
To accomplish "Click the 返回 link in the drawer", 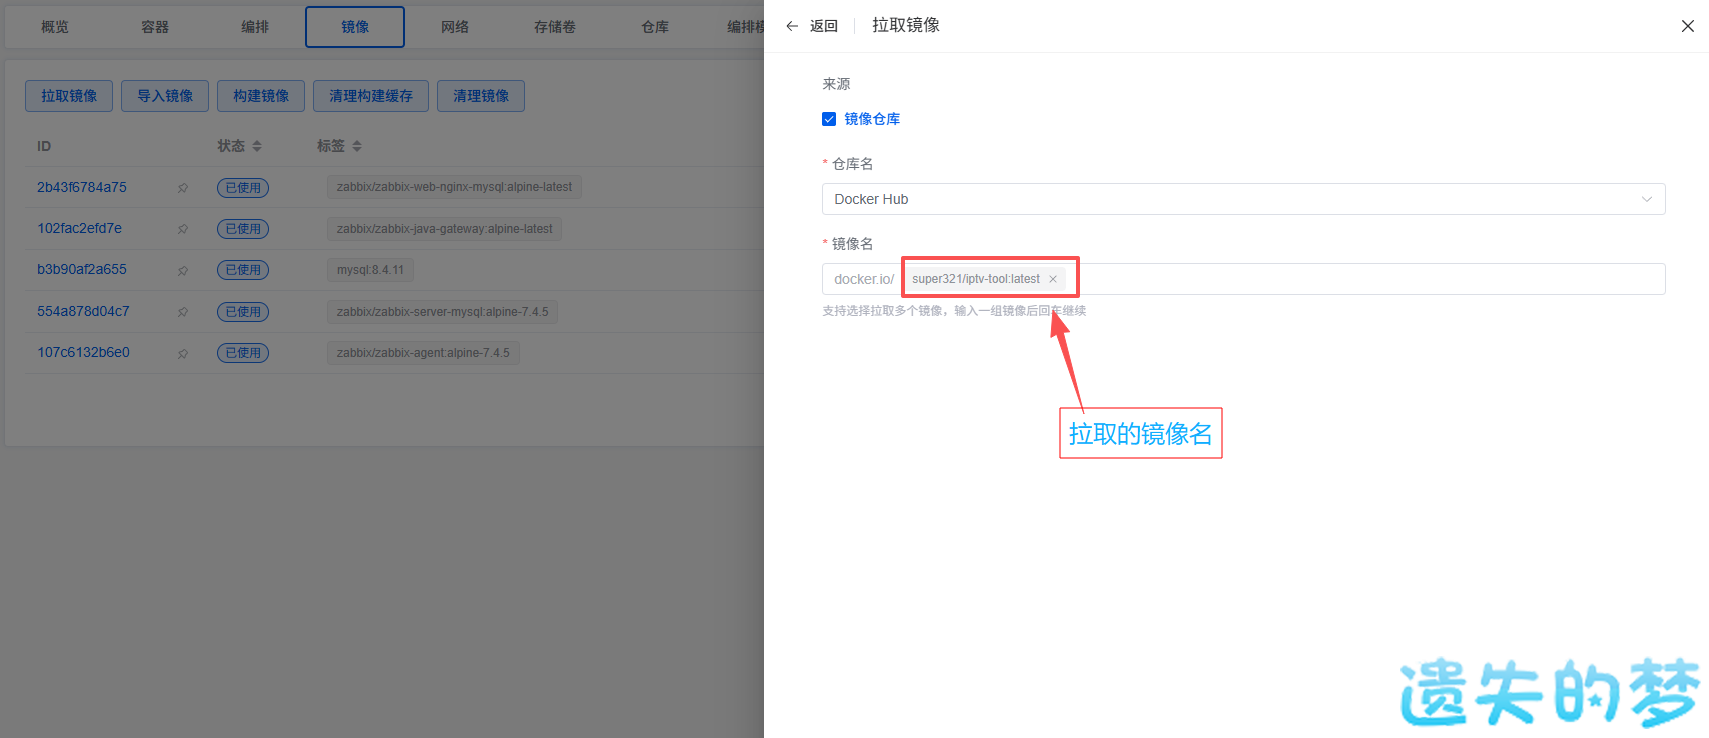I will pyautogui.click(x=824, y=26).
